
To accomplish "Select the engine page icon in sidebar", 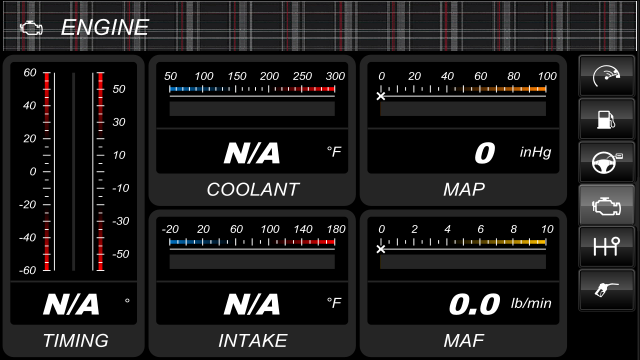I will coord(607,205).
